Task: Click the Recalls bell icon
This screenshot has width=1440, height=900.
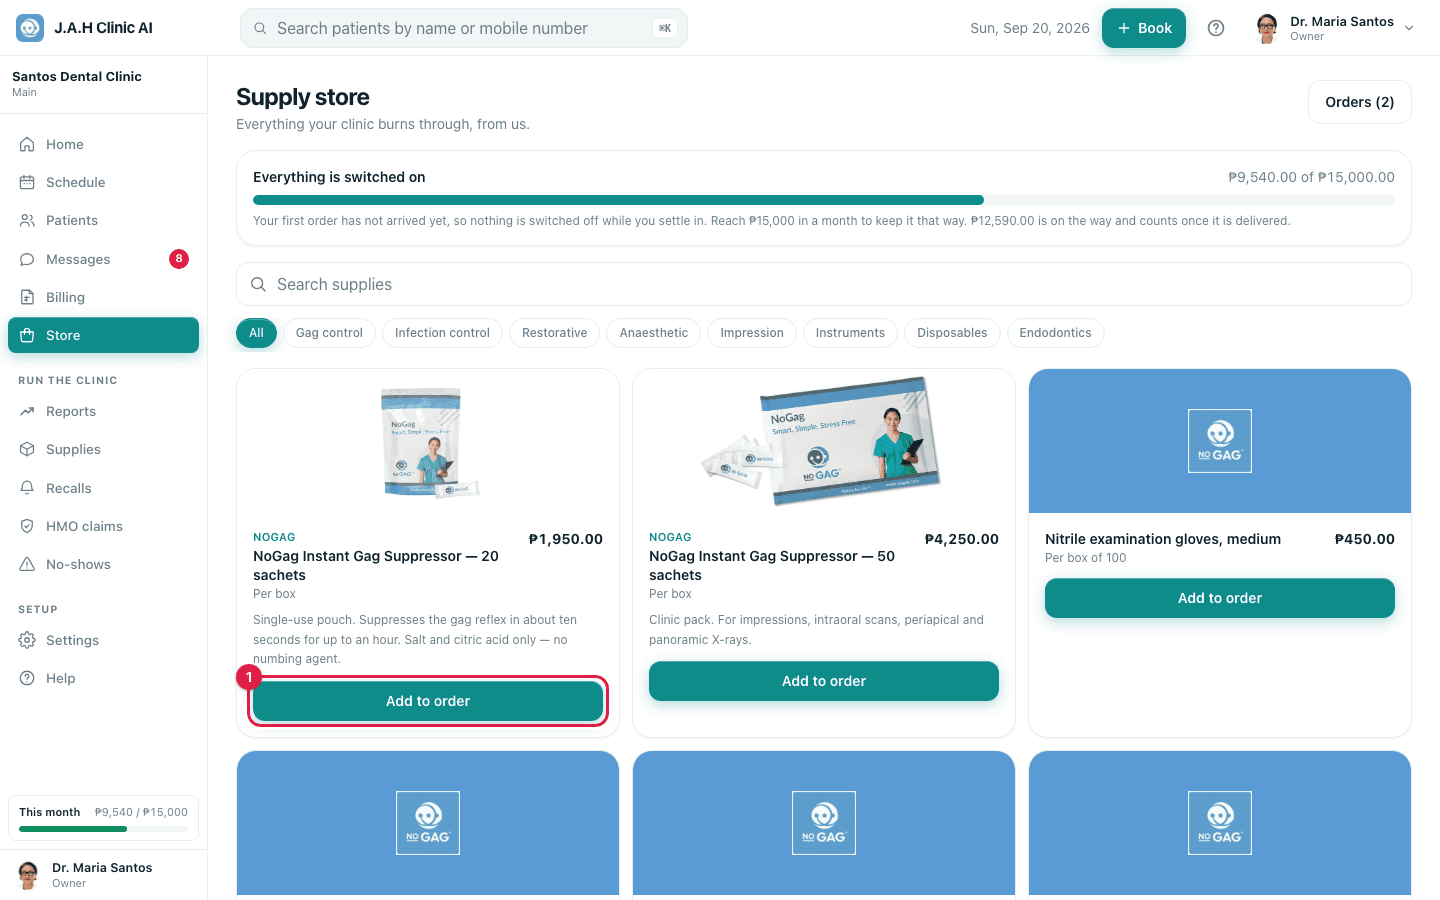Action: 27,488
